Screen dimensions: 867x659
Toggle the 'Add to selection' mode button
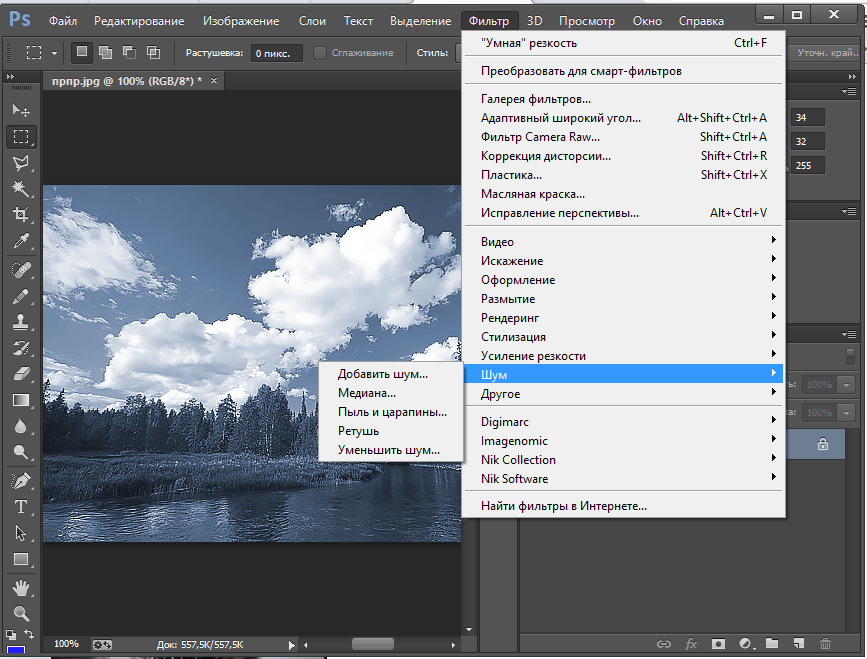point(105,52)
